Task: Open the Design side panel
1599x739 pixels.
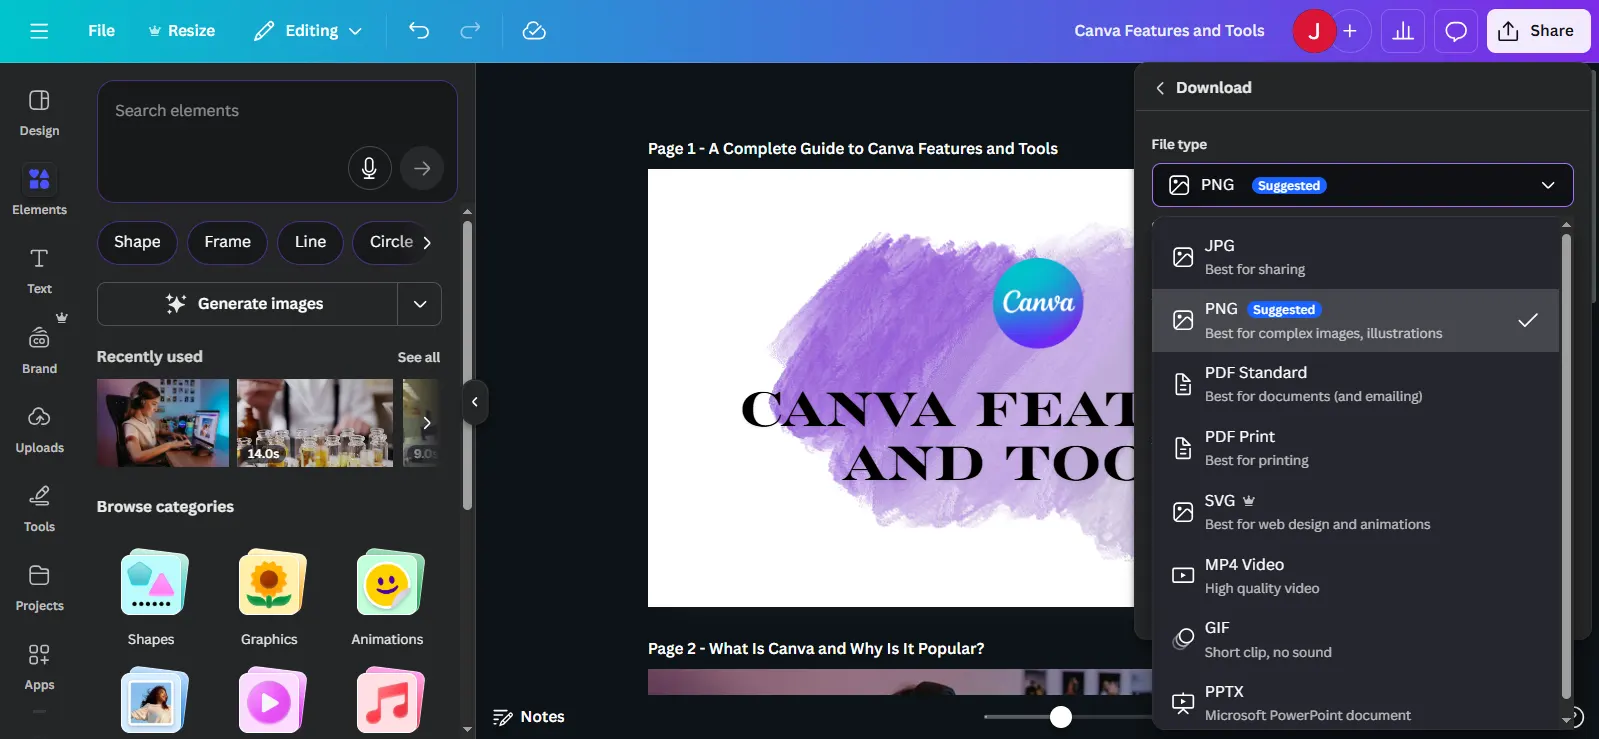Action: [39, 112]
